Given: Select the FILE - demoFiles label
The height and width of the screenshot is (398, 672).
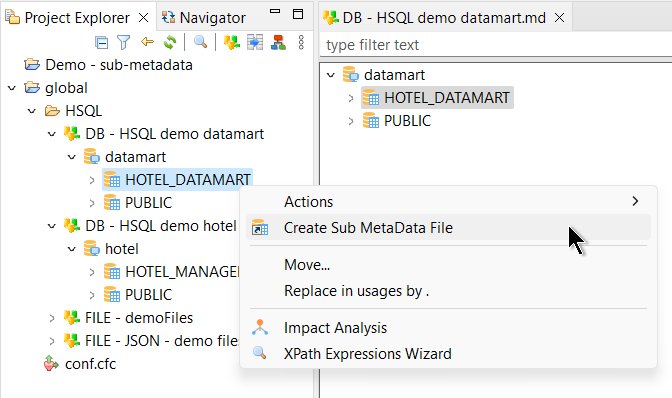Looking at the screenshot, I should coord(139,318).
